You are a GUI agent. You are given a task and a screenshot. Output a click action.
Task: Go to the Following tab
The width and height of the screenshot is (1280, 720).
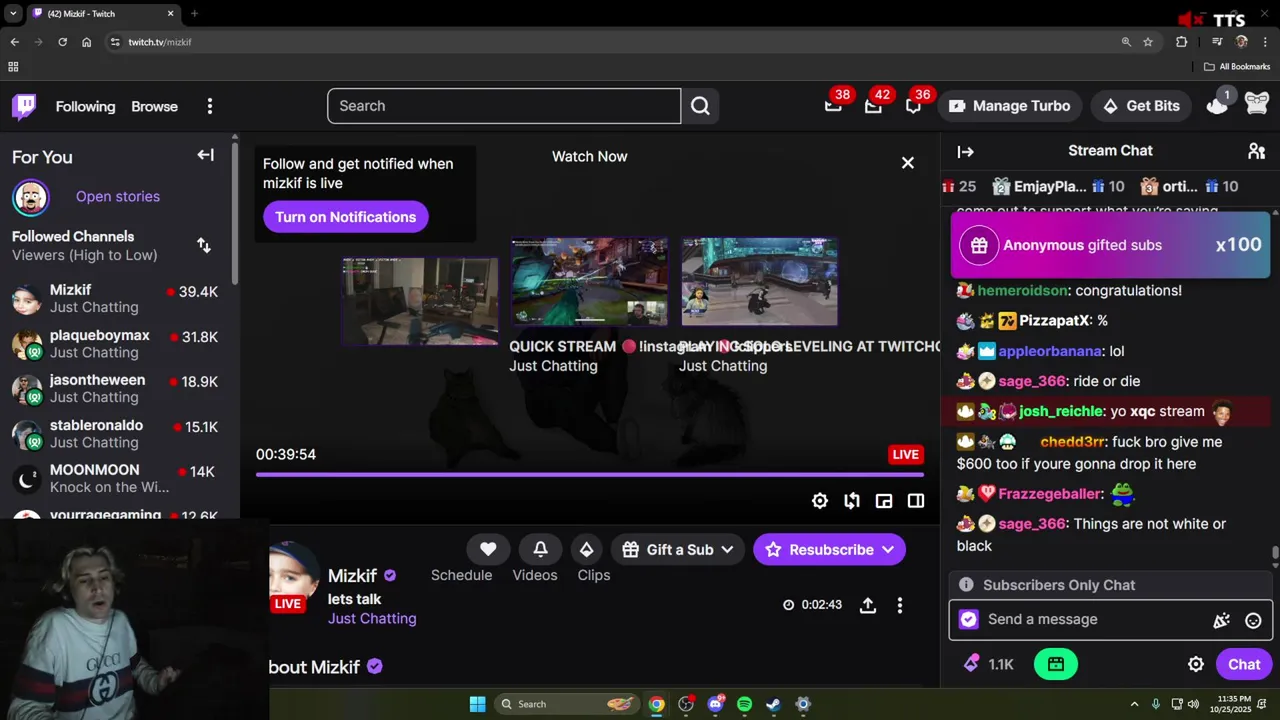point(85,106)
